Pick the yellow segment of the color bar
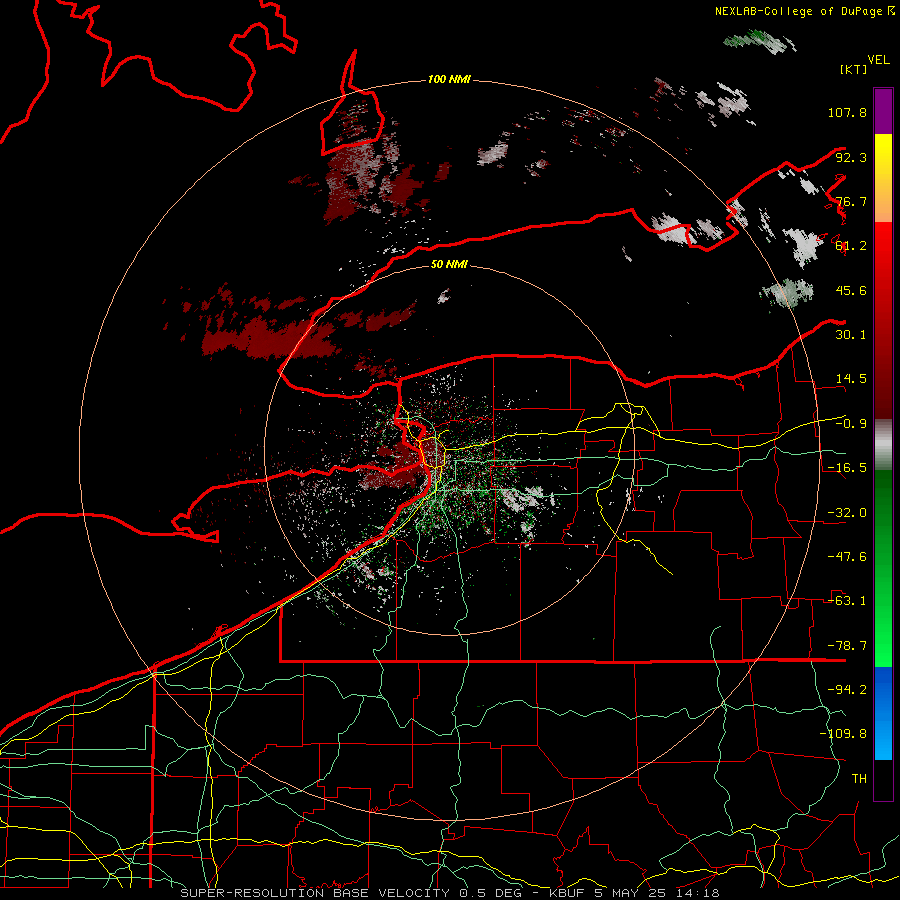Viewport: 900px width, 900px height. [x=883, y=178]
